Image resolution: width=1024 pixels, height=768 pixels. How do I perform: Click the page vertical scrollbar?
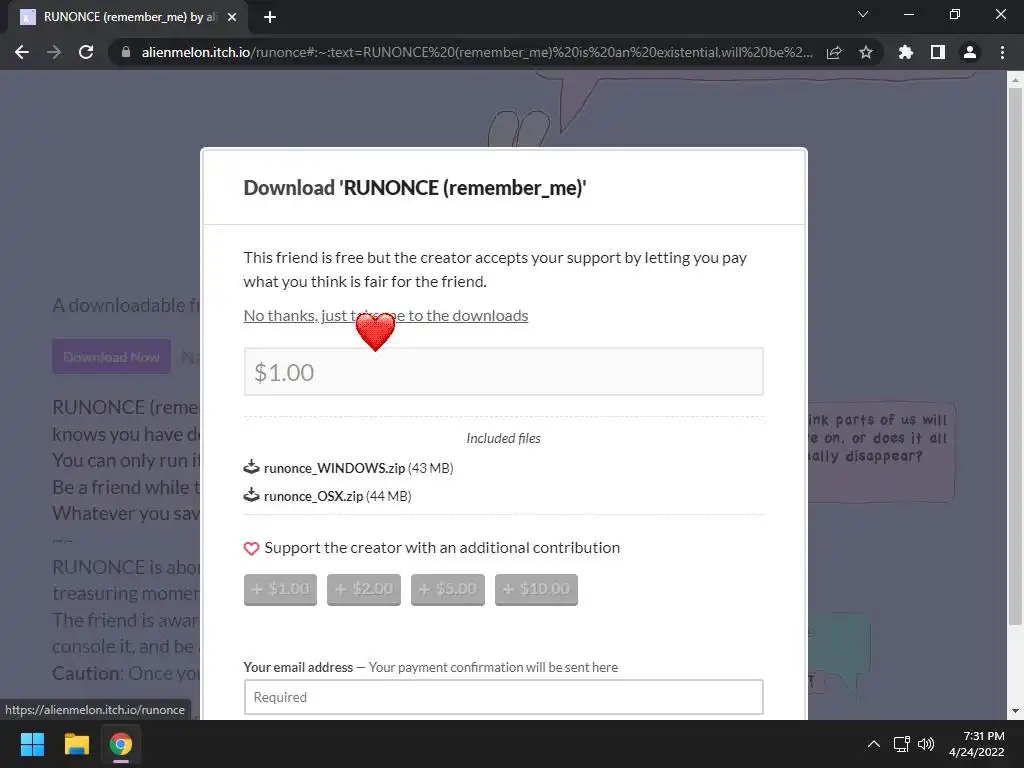tap(1015, 357)
